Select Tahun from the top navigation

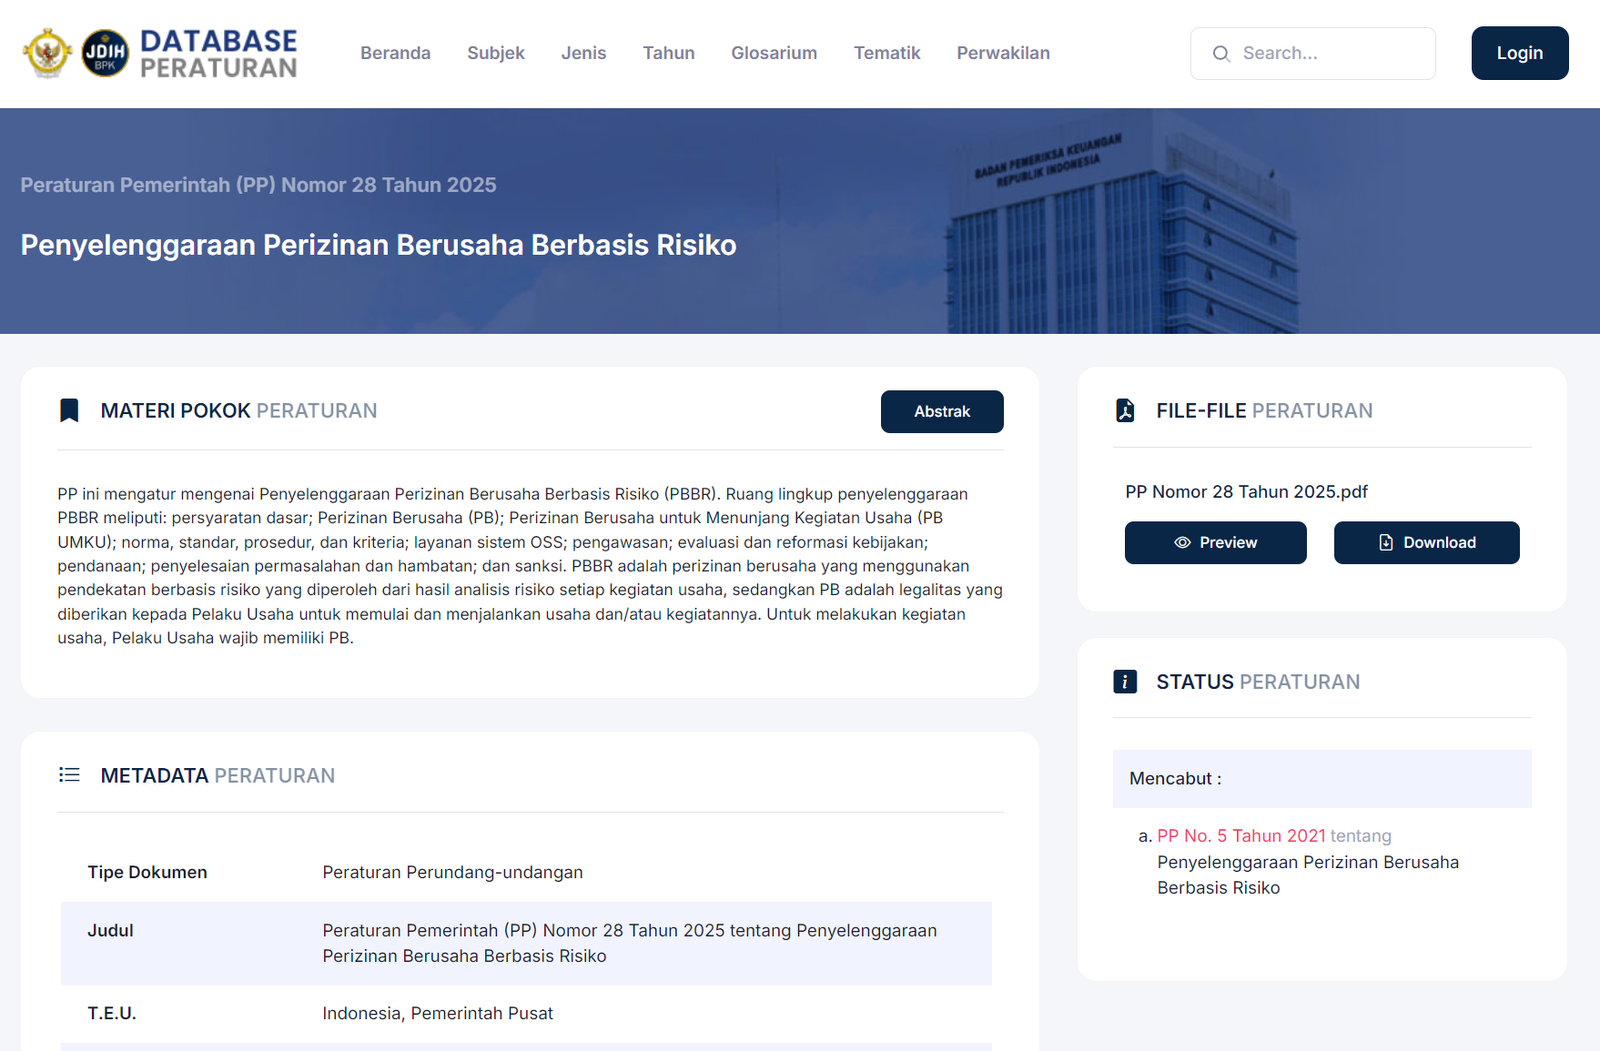coord(668,53)
